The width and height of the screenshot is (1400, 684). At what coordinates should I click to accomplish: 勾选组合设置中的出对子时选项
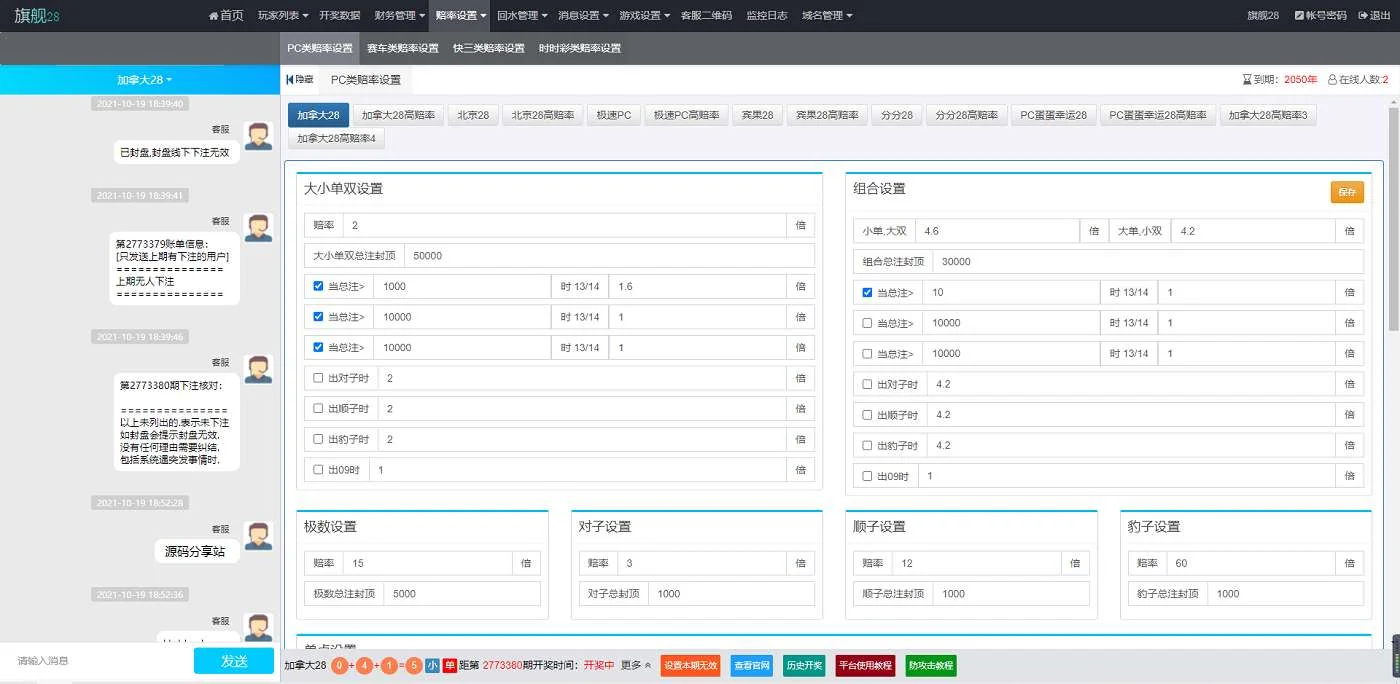pos(867,384)
